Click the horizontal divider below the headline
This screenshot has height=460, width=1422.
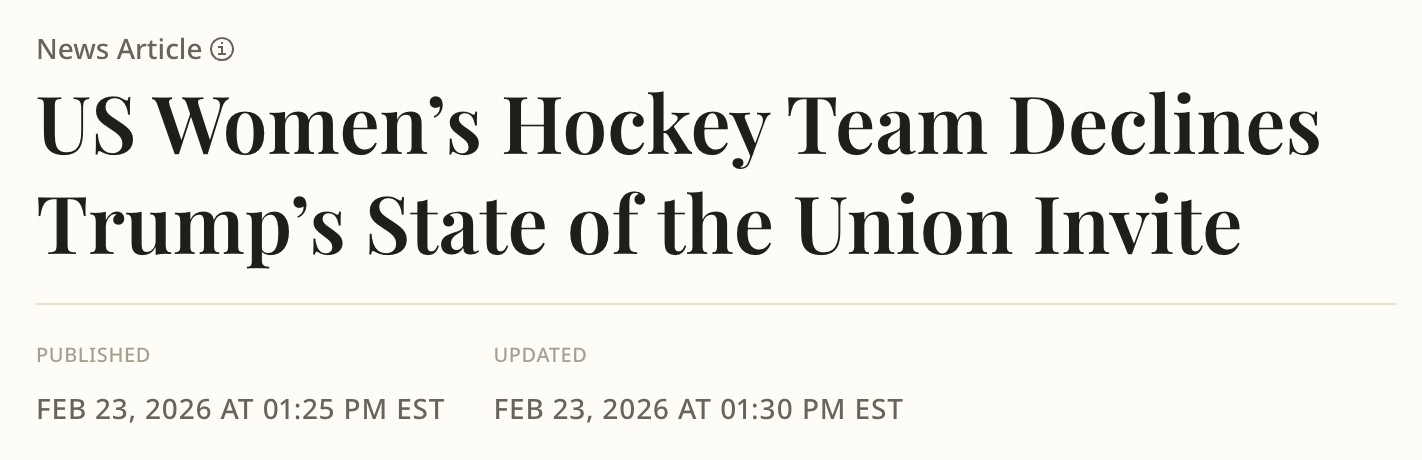click(715, 303)
